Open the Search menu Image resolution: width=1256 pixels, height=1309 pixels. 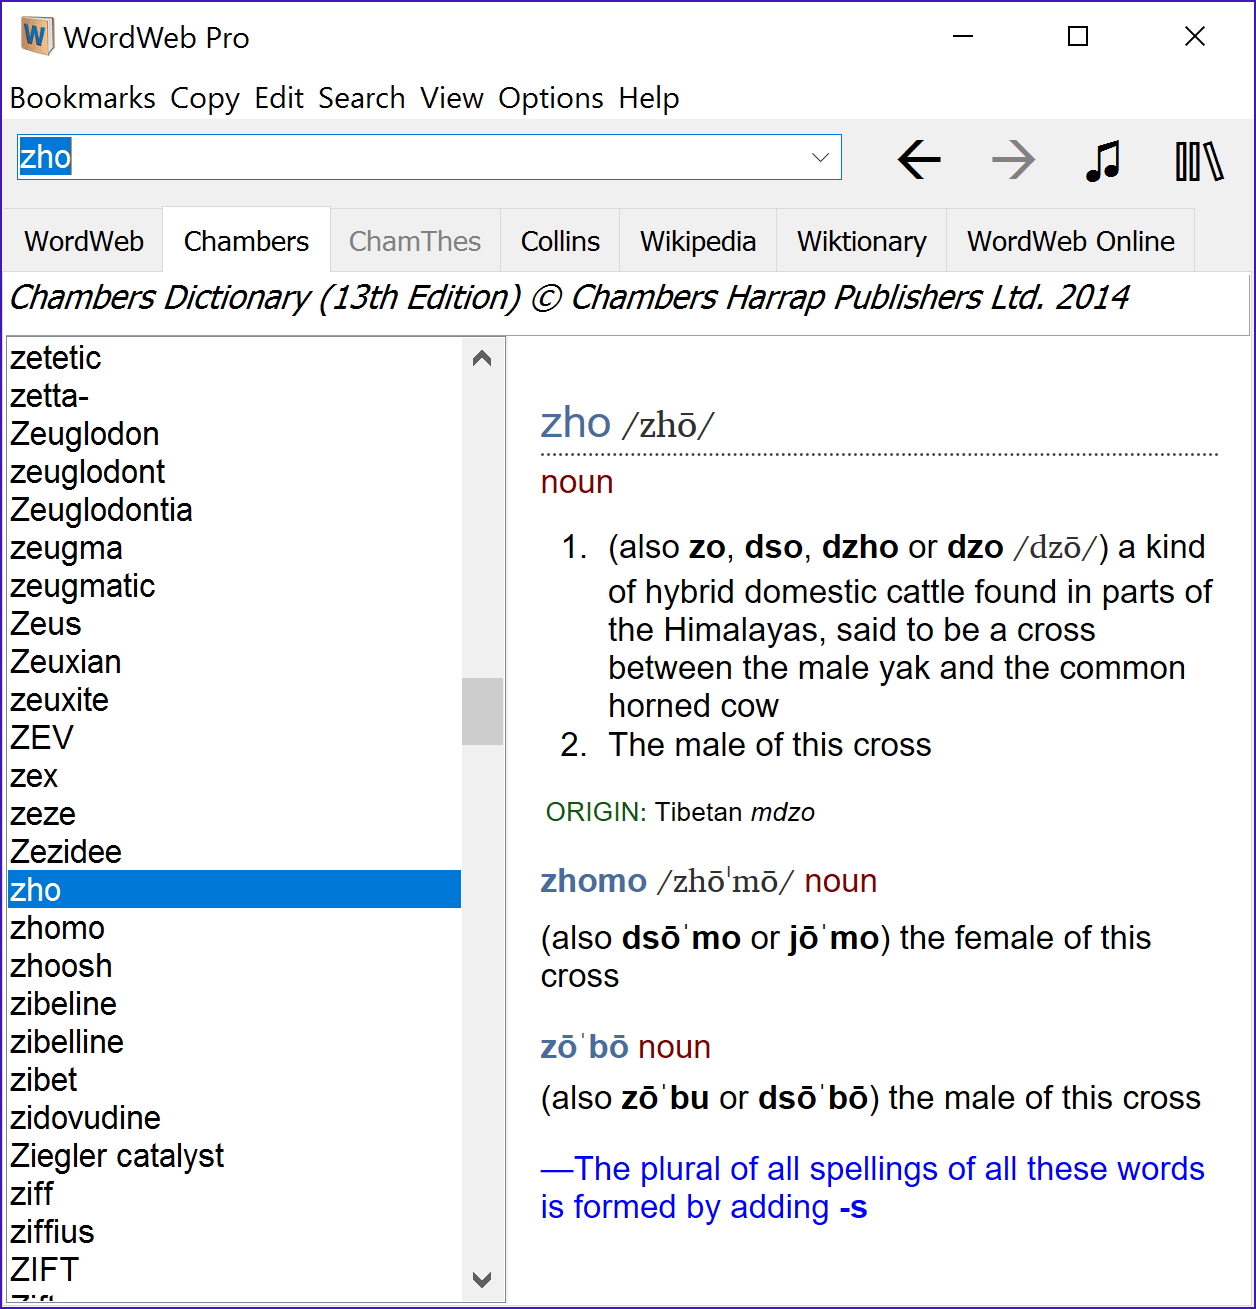point(361,98)
